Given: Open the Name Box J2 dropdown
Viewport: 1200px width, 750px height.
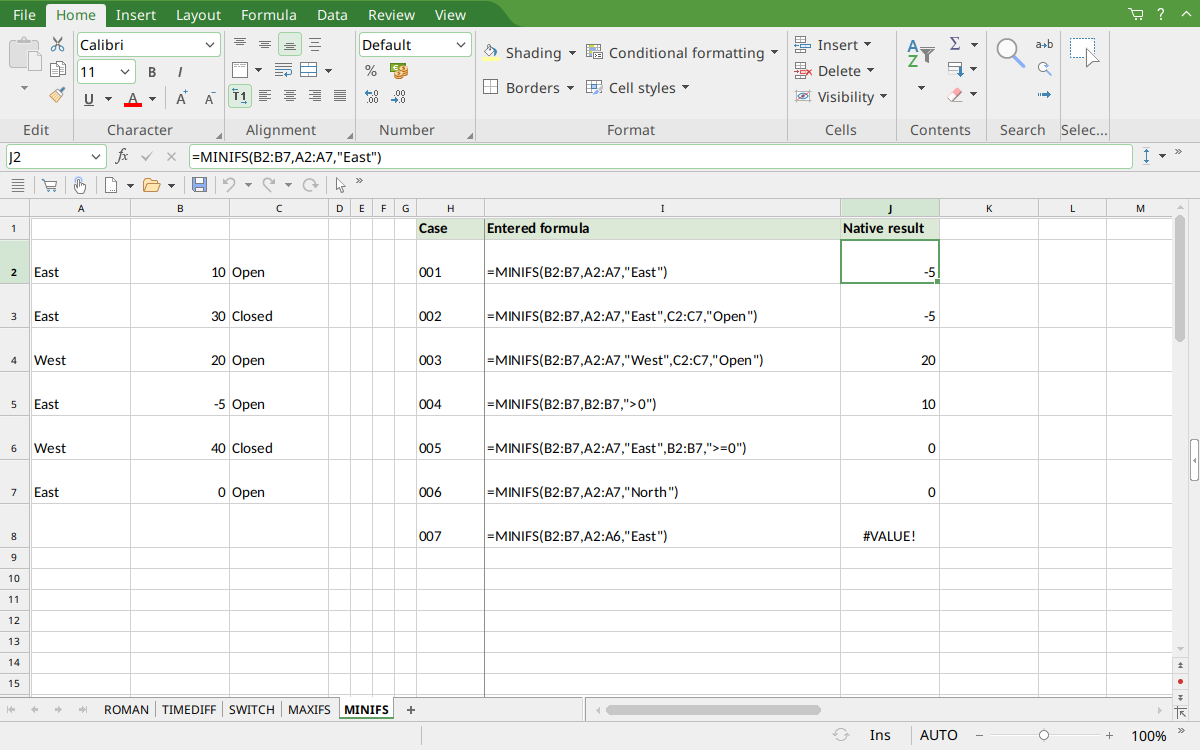Looking at the screenshot, I should coord(97,157).
